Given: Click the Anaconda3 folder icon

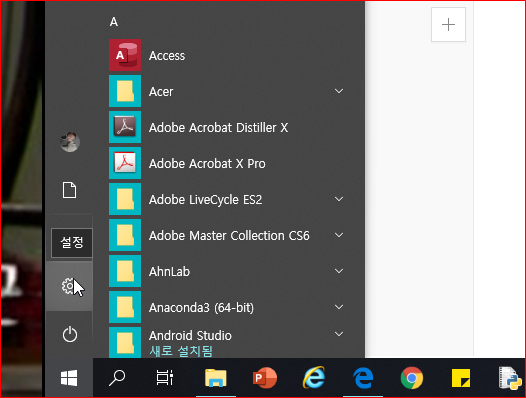Looking at the screenshot, I should coord(125,307).
